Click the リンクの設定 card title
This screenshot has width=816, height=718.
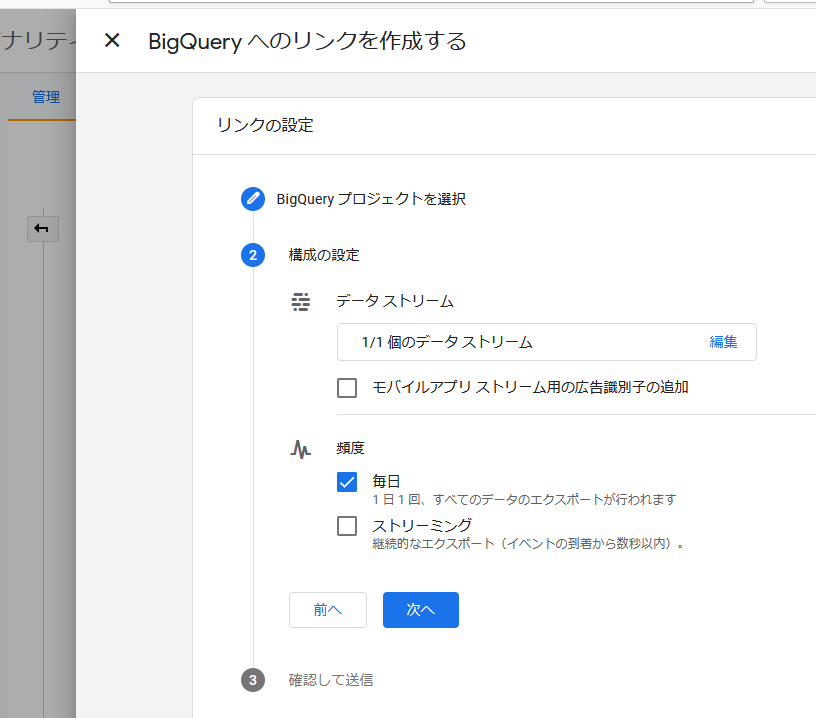[265, 125]
